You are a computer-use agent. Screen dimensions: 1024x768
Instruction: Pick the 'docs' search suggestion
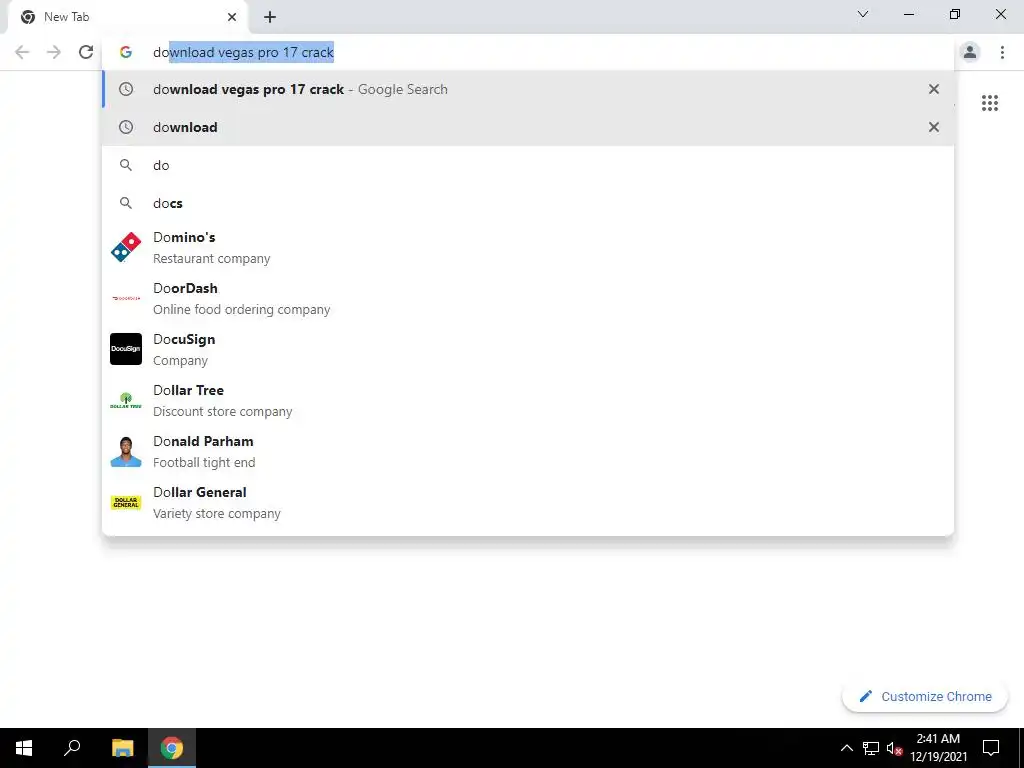(528, 203)
